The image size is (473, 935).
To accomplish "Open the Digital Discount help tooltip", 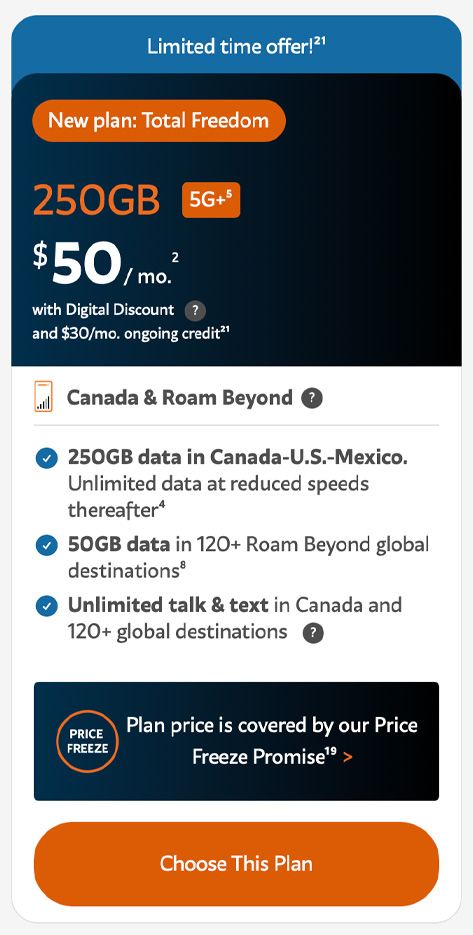I will click(195, 311).
